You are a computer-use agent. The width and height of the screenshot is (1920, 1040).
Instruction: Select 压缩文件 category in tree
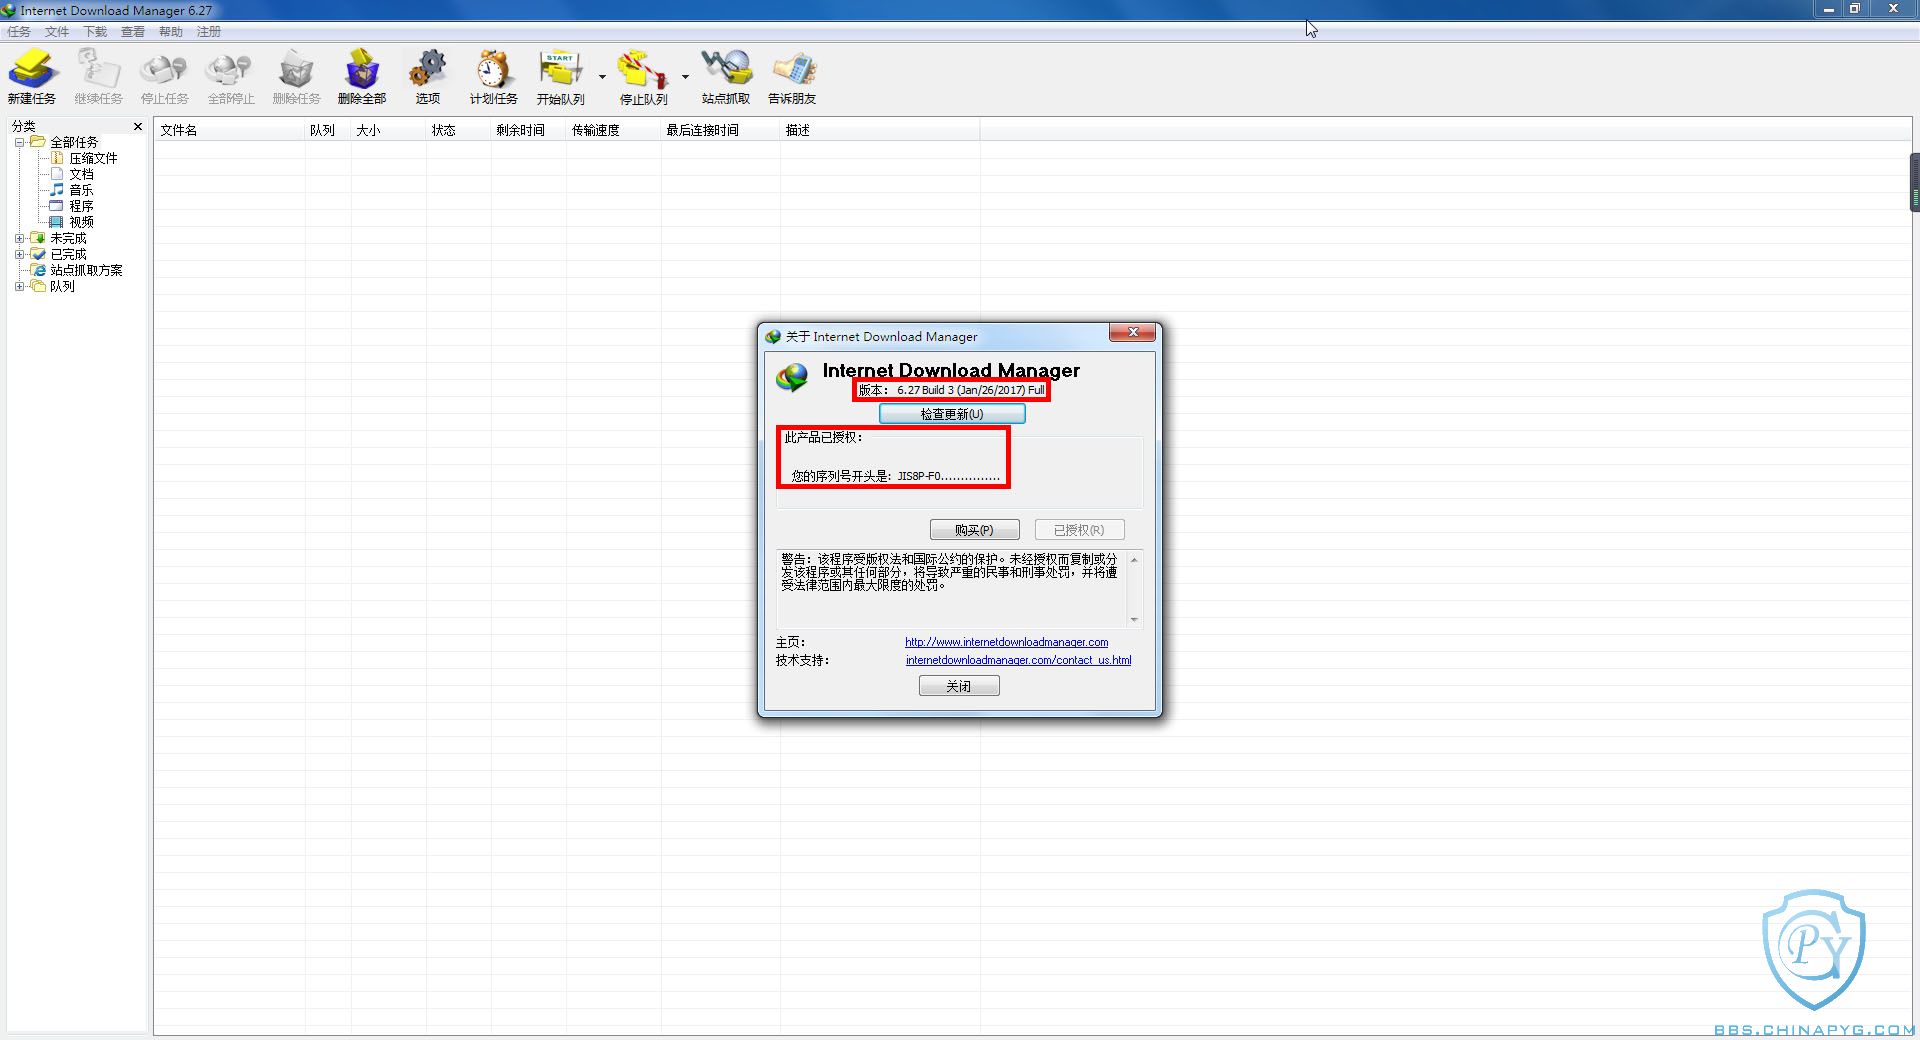click(x=93, y=158)
